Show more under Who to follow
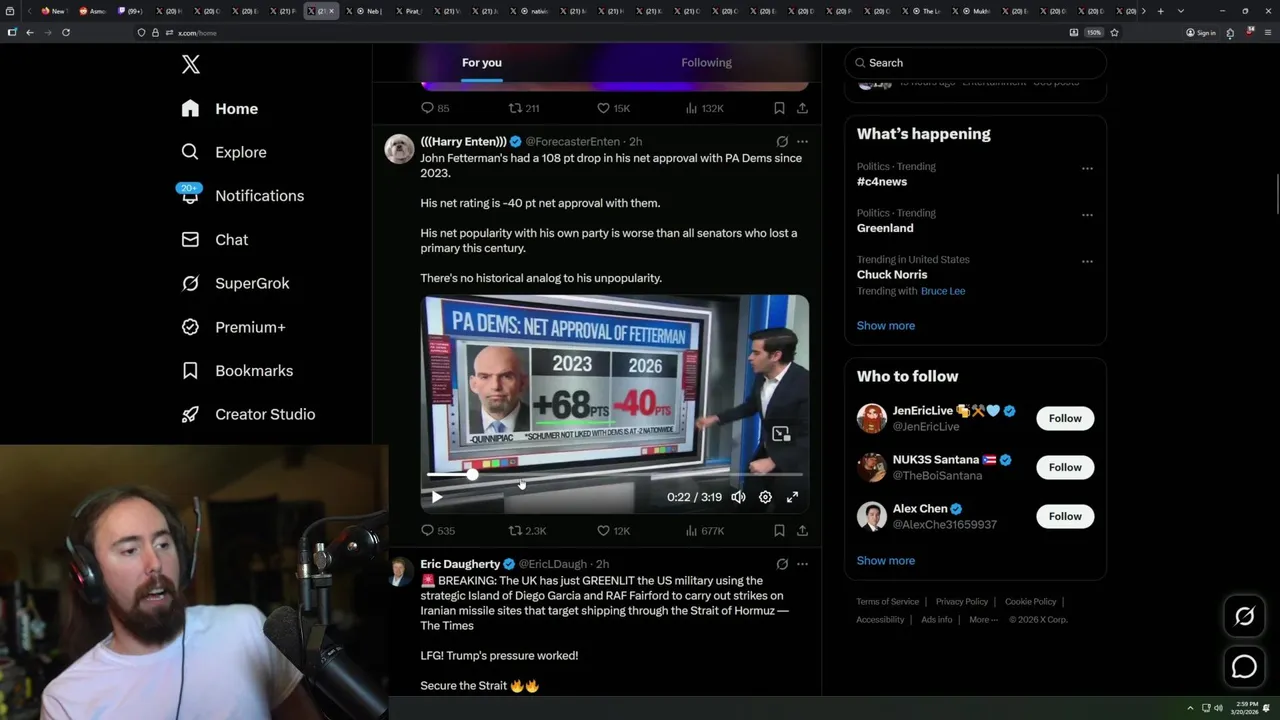1280x720 pixels. tap(886, 561)
